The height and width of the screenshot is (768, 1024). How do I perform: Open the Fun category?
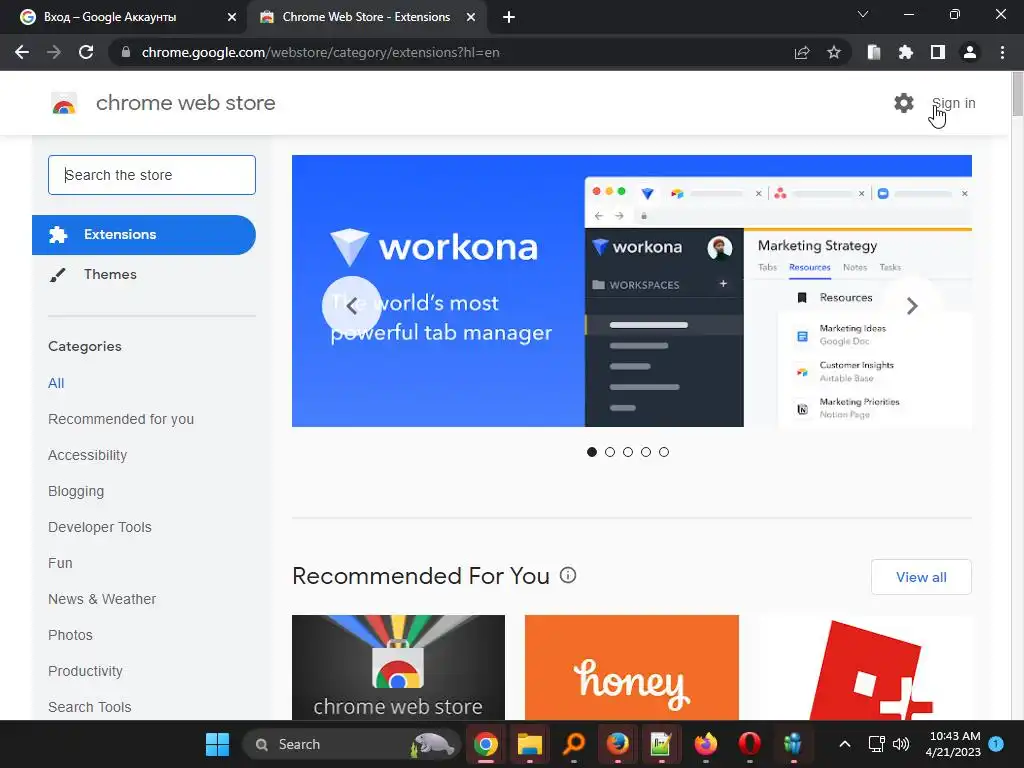[x=60, y=563]
